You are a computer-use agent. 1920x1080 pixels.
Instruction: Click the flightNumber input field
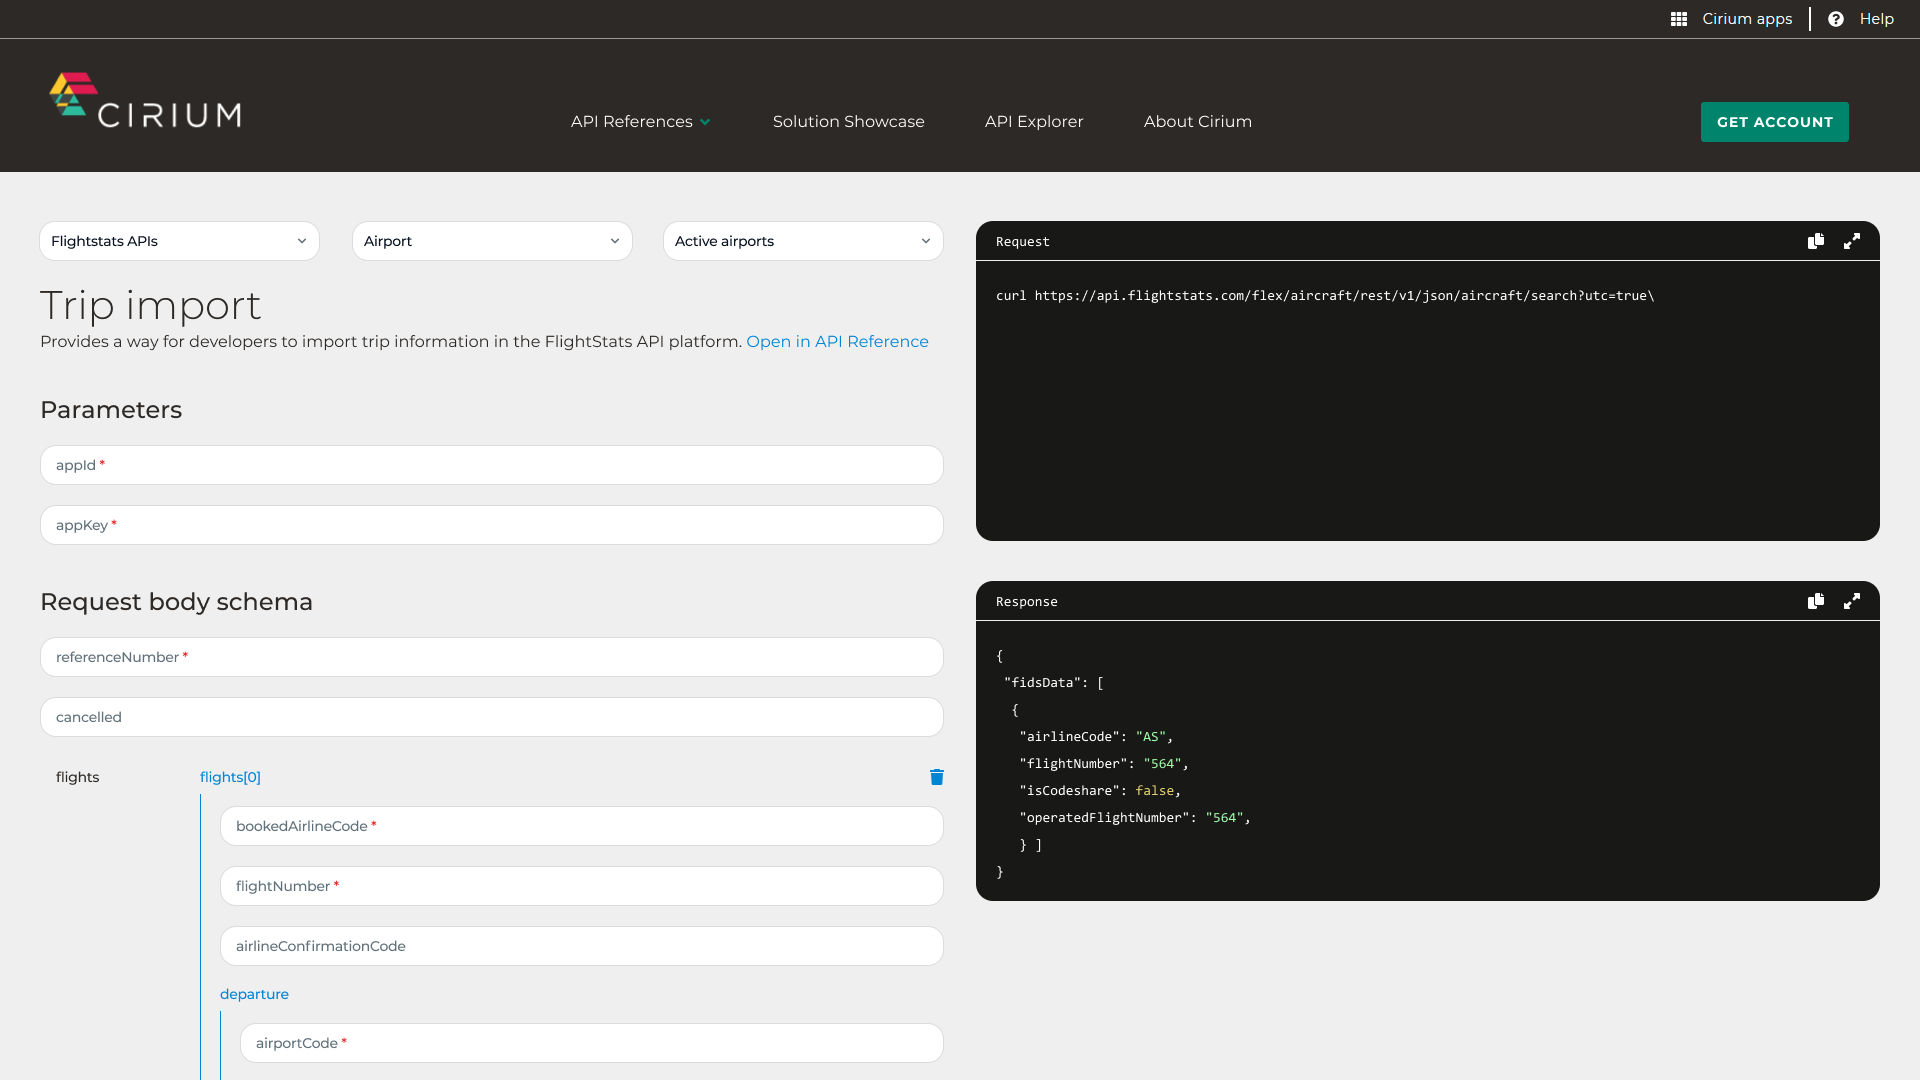tap(582, 886)
